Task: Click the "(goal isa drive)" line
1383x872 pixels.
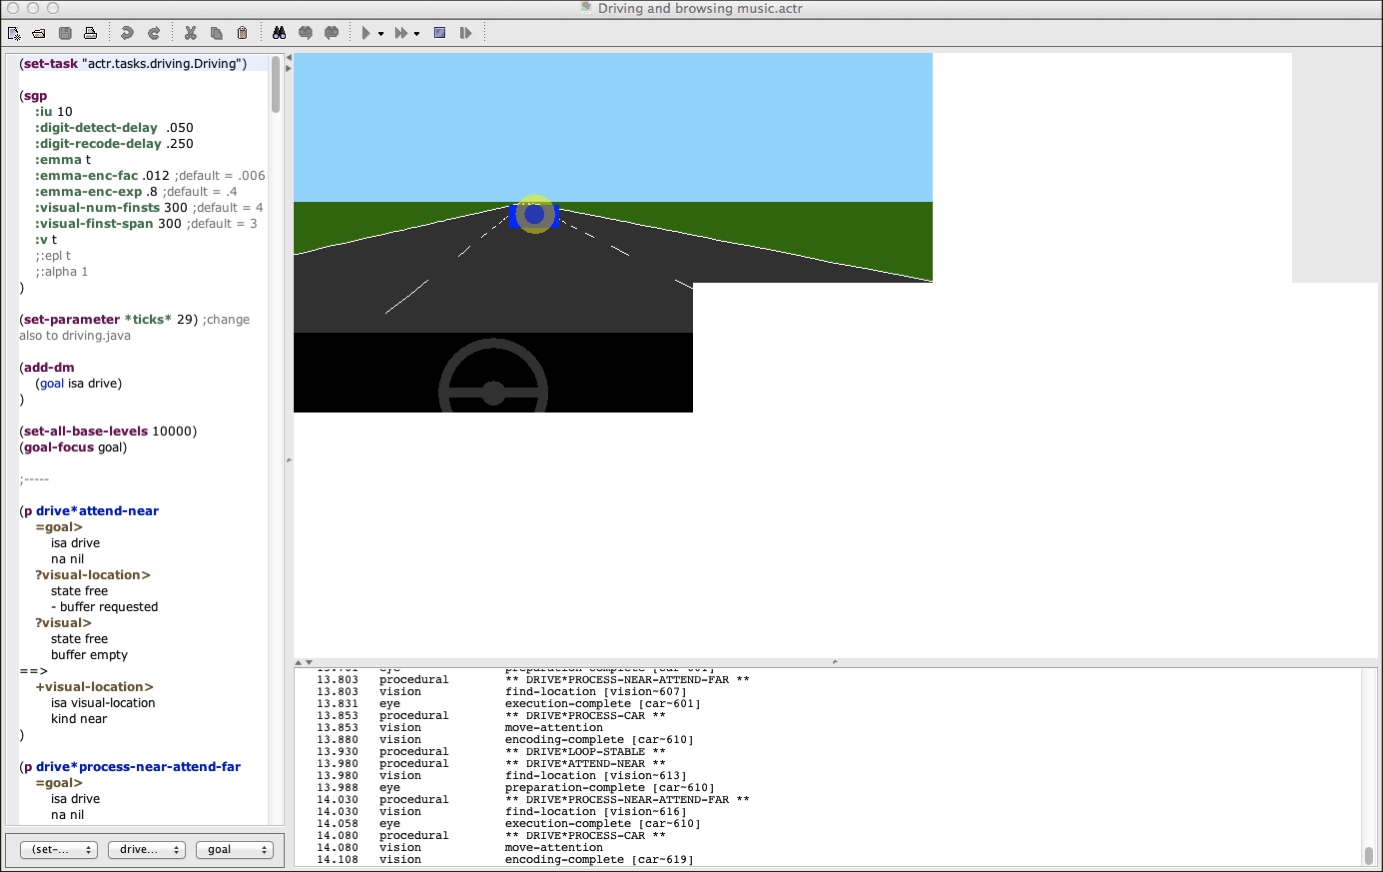Action: [79, 383]
